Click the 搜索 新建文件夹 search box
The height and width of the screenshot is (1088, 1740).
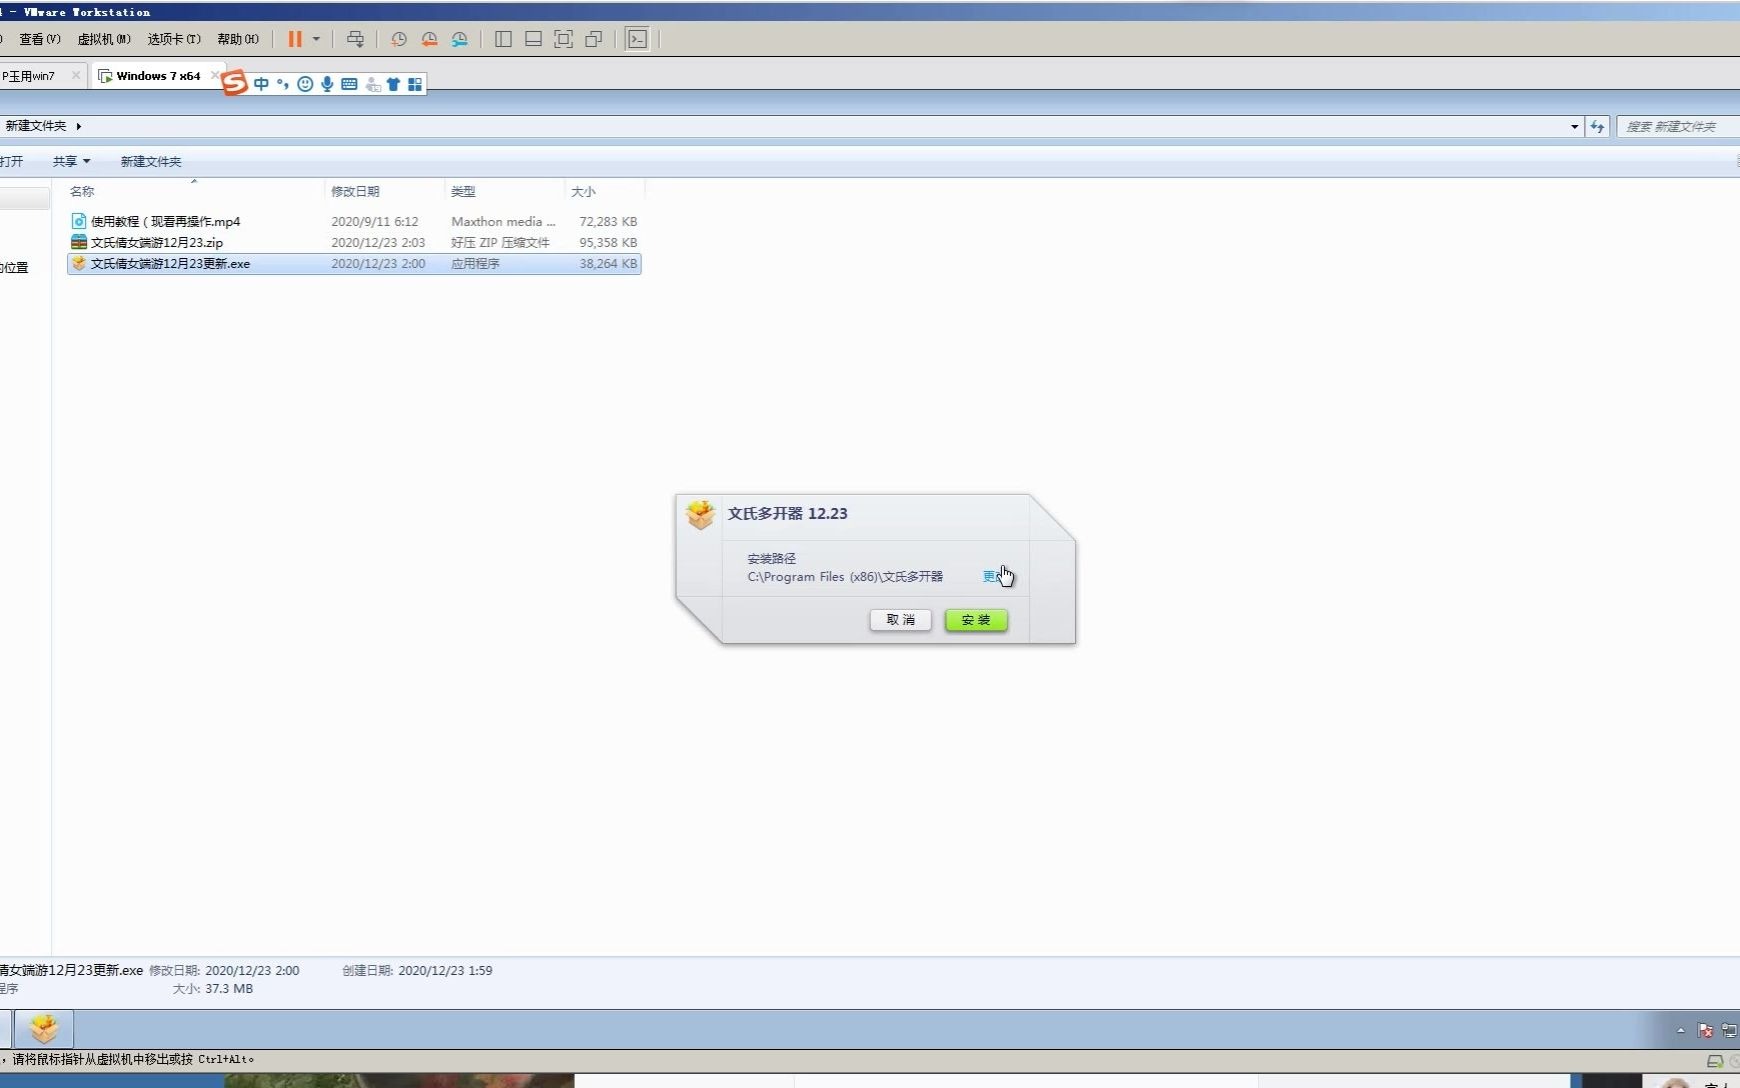tap(1678, 126)
